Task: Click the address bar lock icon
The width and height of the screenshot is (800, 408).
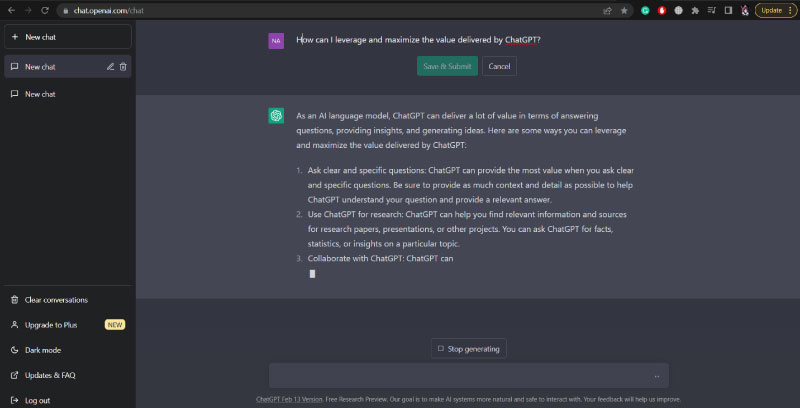Action: [x=65, y=11]
